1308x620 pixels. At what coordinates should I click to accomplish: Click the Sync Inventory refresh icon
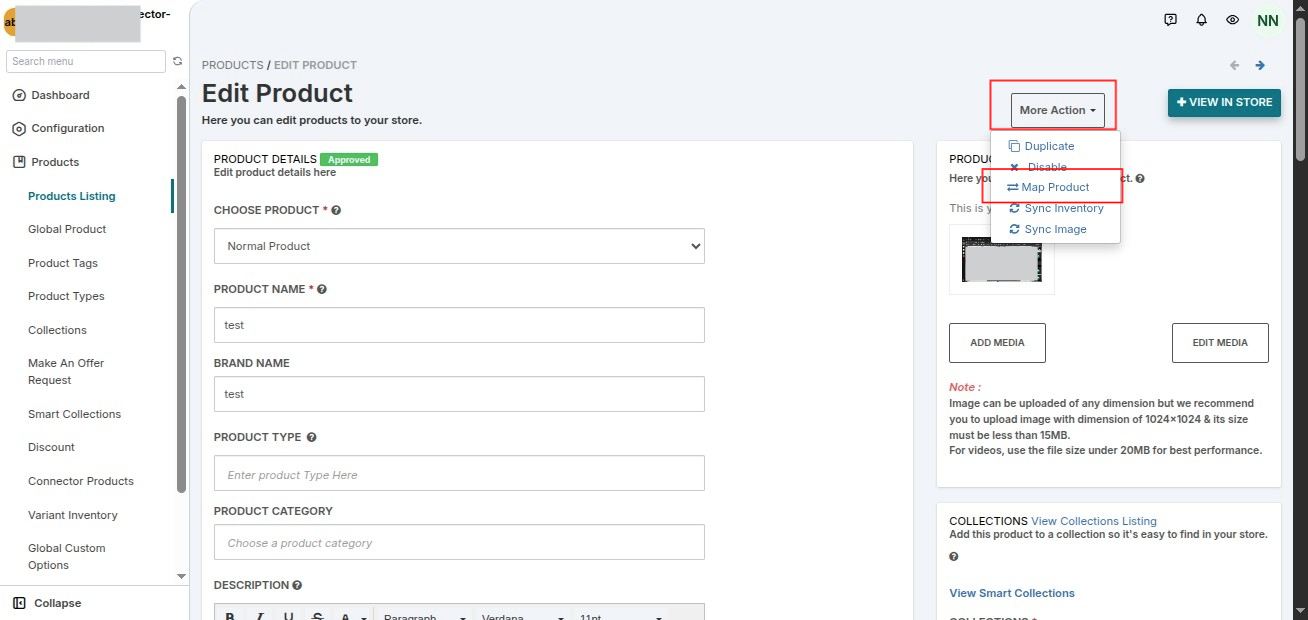coord(1015,208)
